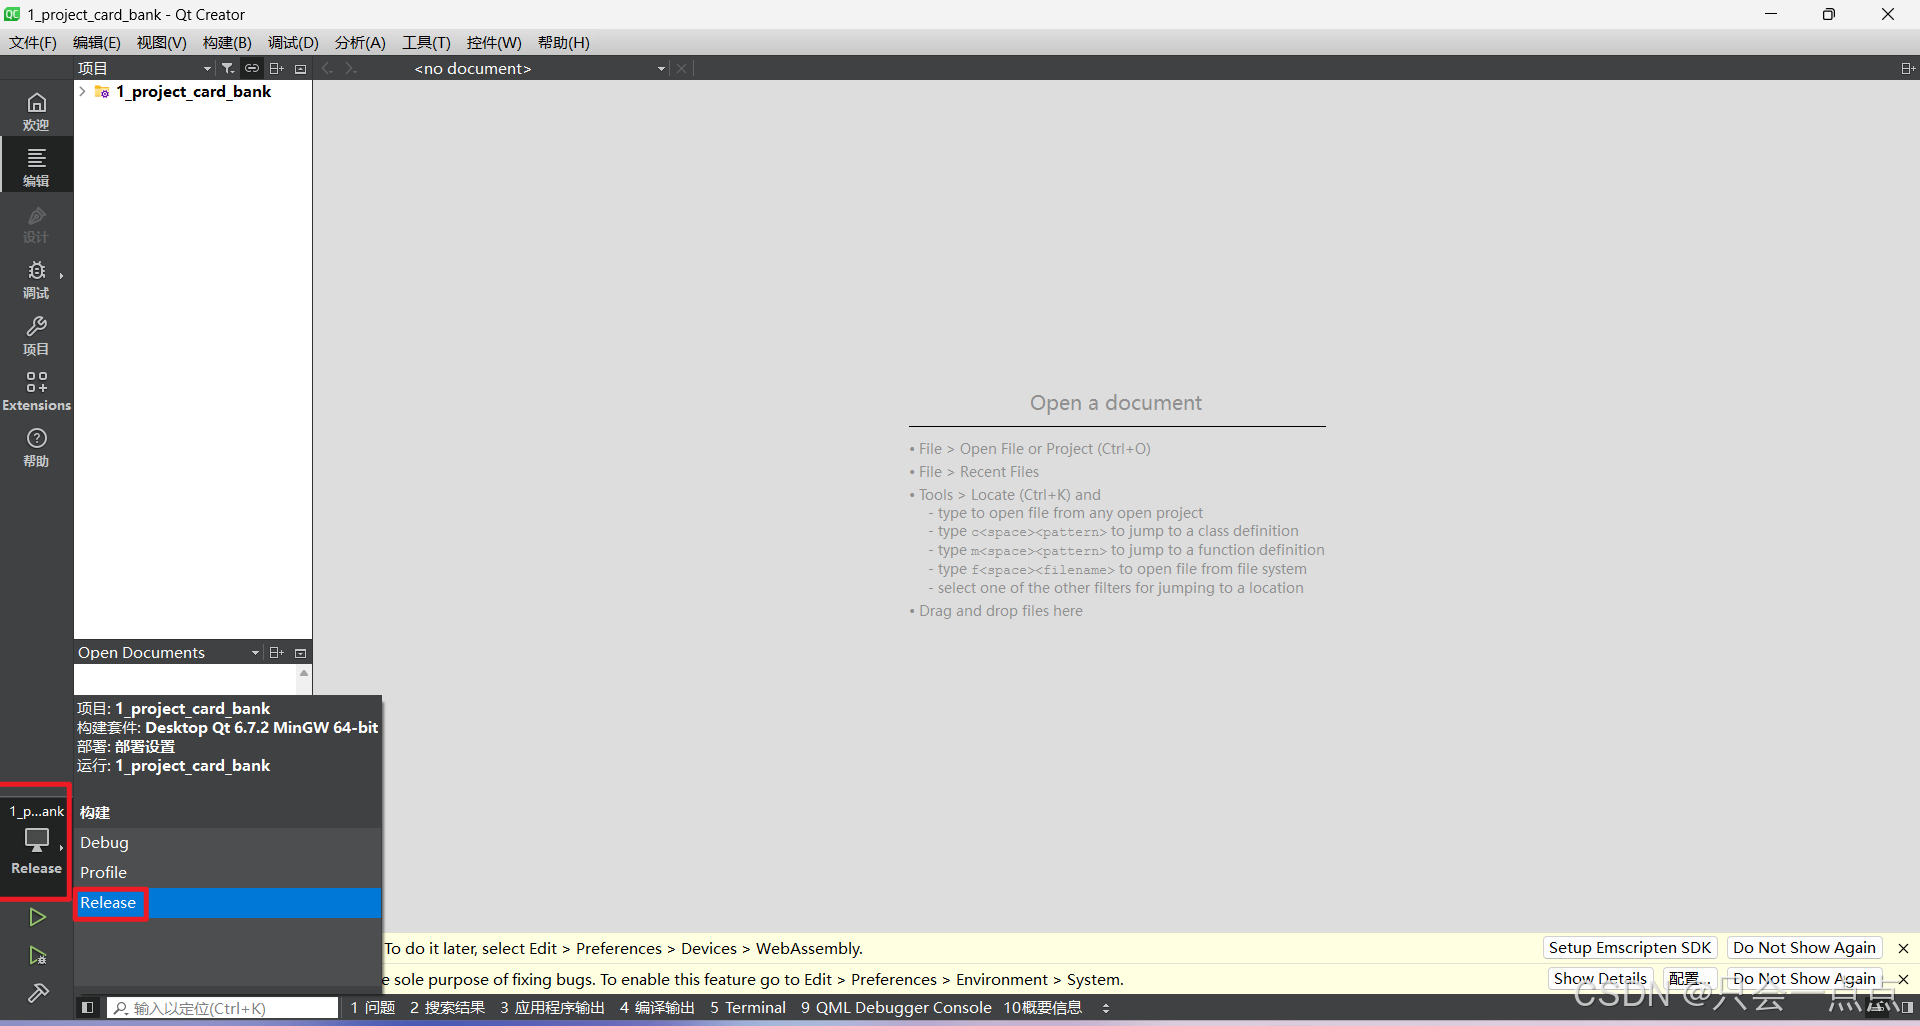Switch to 调试 (Debug) mode
Image resolution: width=1920 pixels, height=1026 pixels.
click(x=36, y=279)
